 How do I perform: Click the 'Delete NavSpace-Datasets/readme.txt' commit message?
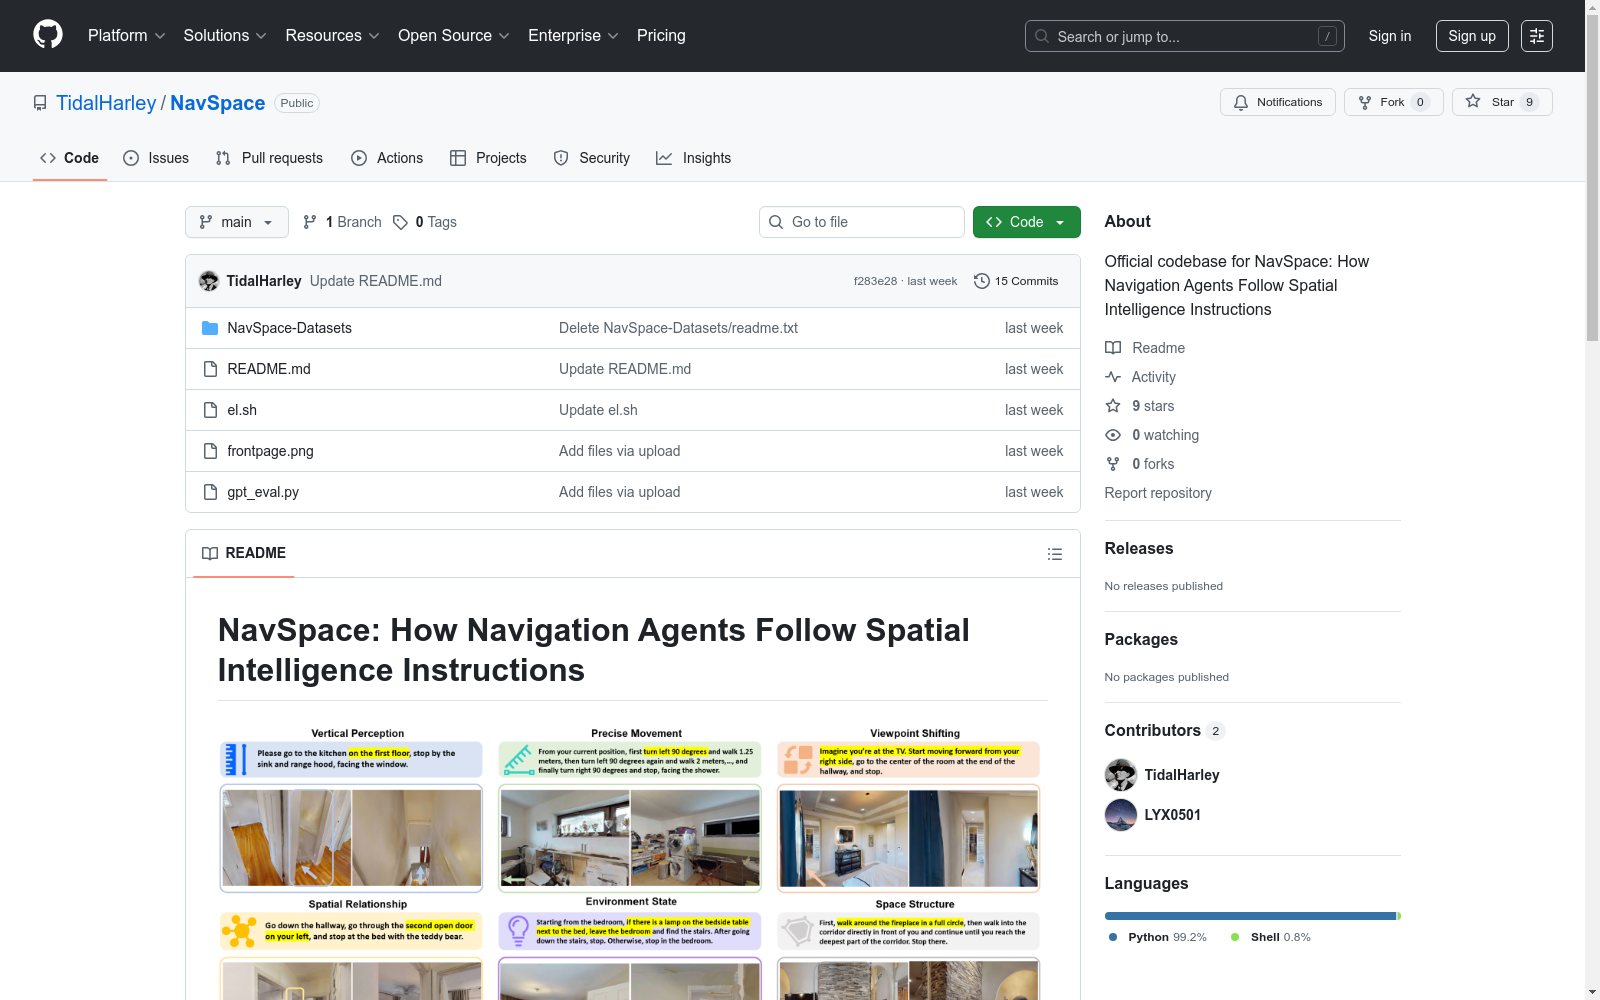678,328
